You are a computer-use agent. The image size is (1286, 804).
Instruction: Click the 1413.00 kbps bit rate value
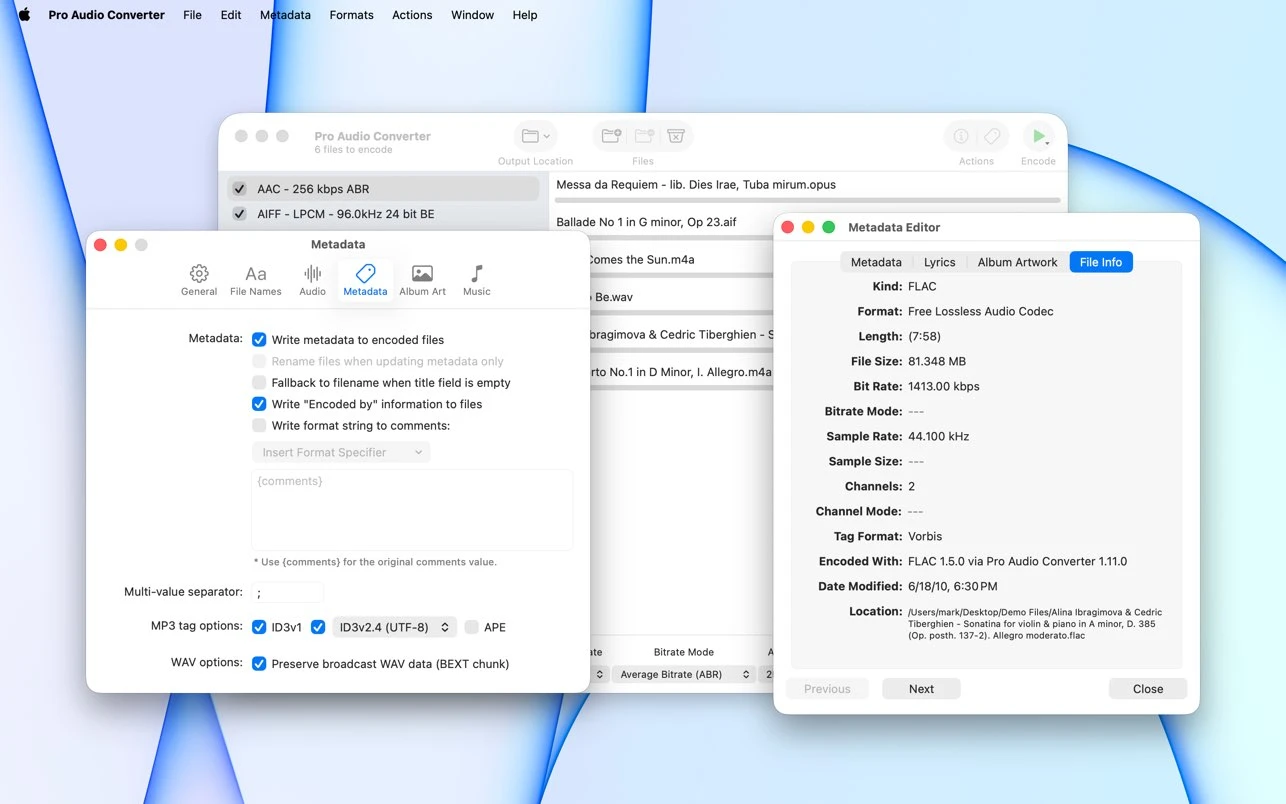click(x=944, y=386)
